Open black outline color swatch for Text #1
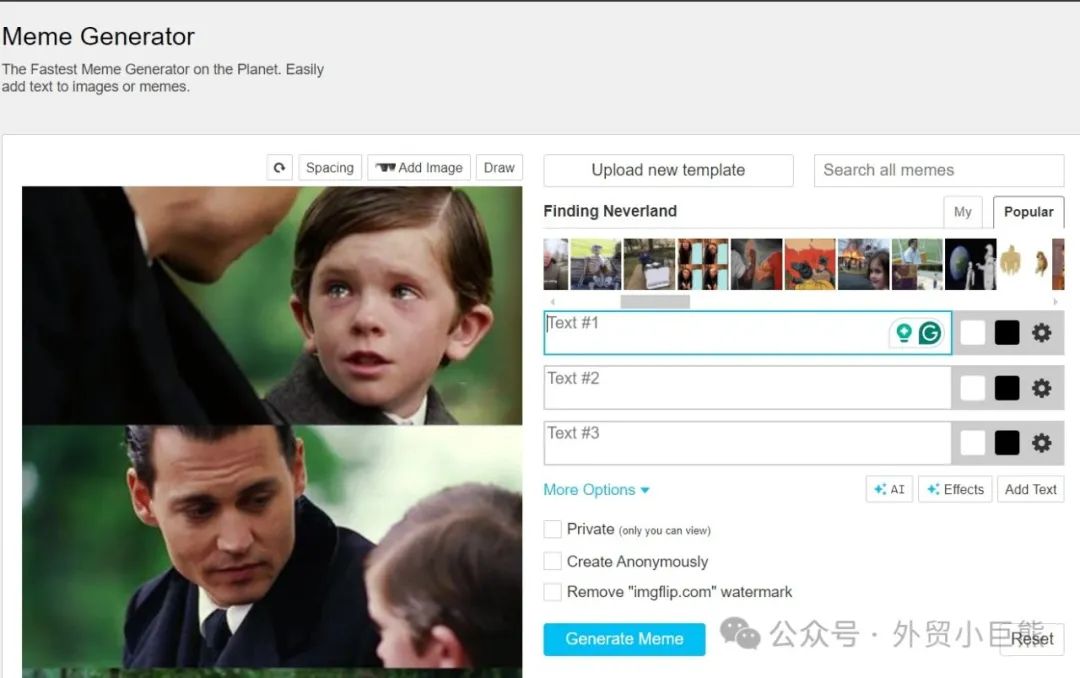The image size is (1080, 678). (x=1007, y=333)
